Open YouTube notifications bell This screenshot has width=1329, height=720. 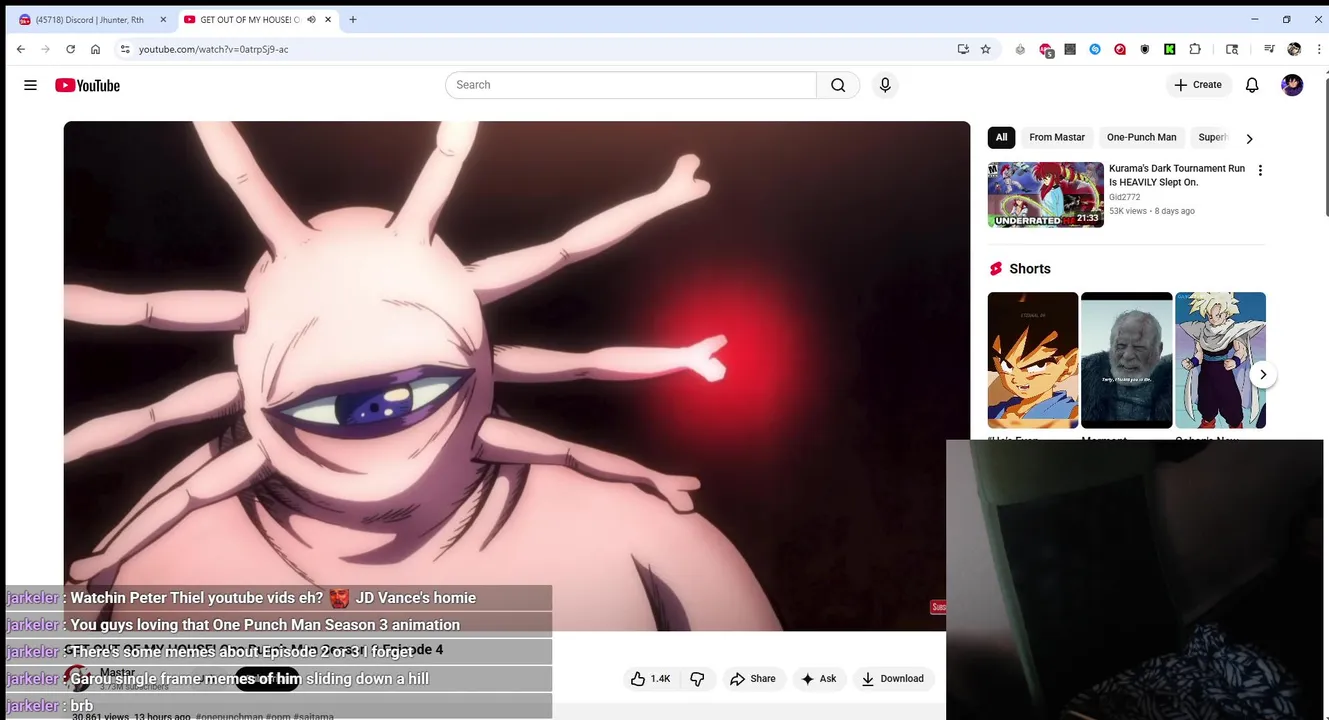pos(1252,85)
